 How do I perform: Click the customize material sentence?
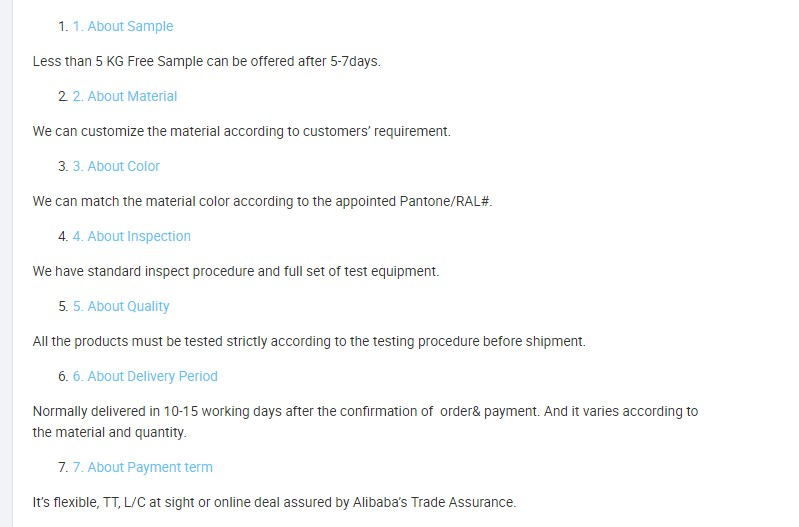242,131
